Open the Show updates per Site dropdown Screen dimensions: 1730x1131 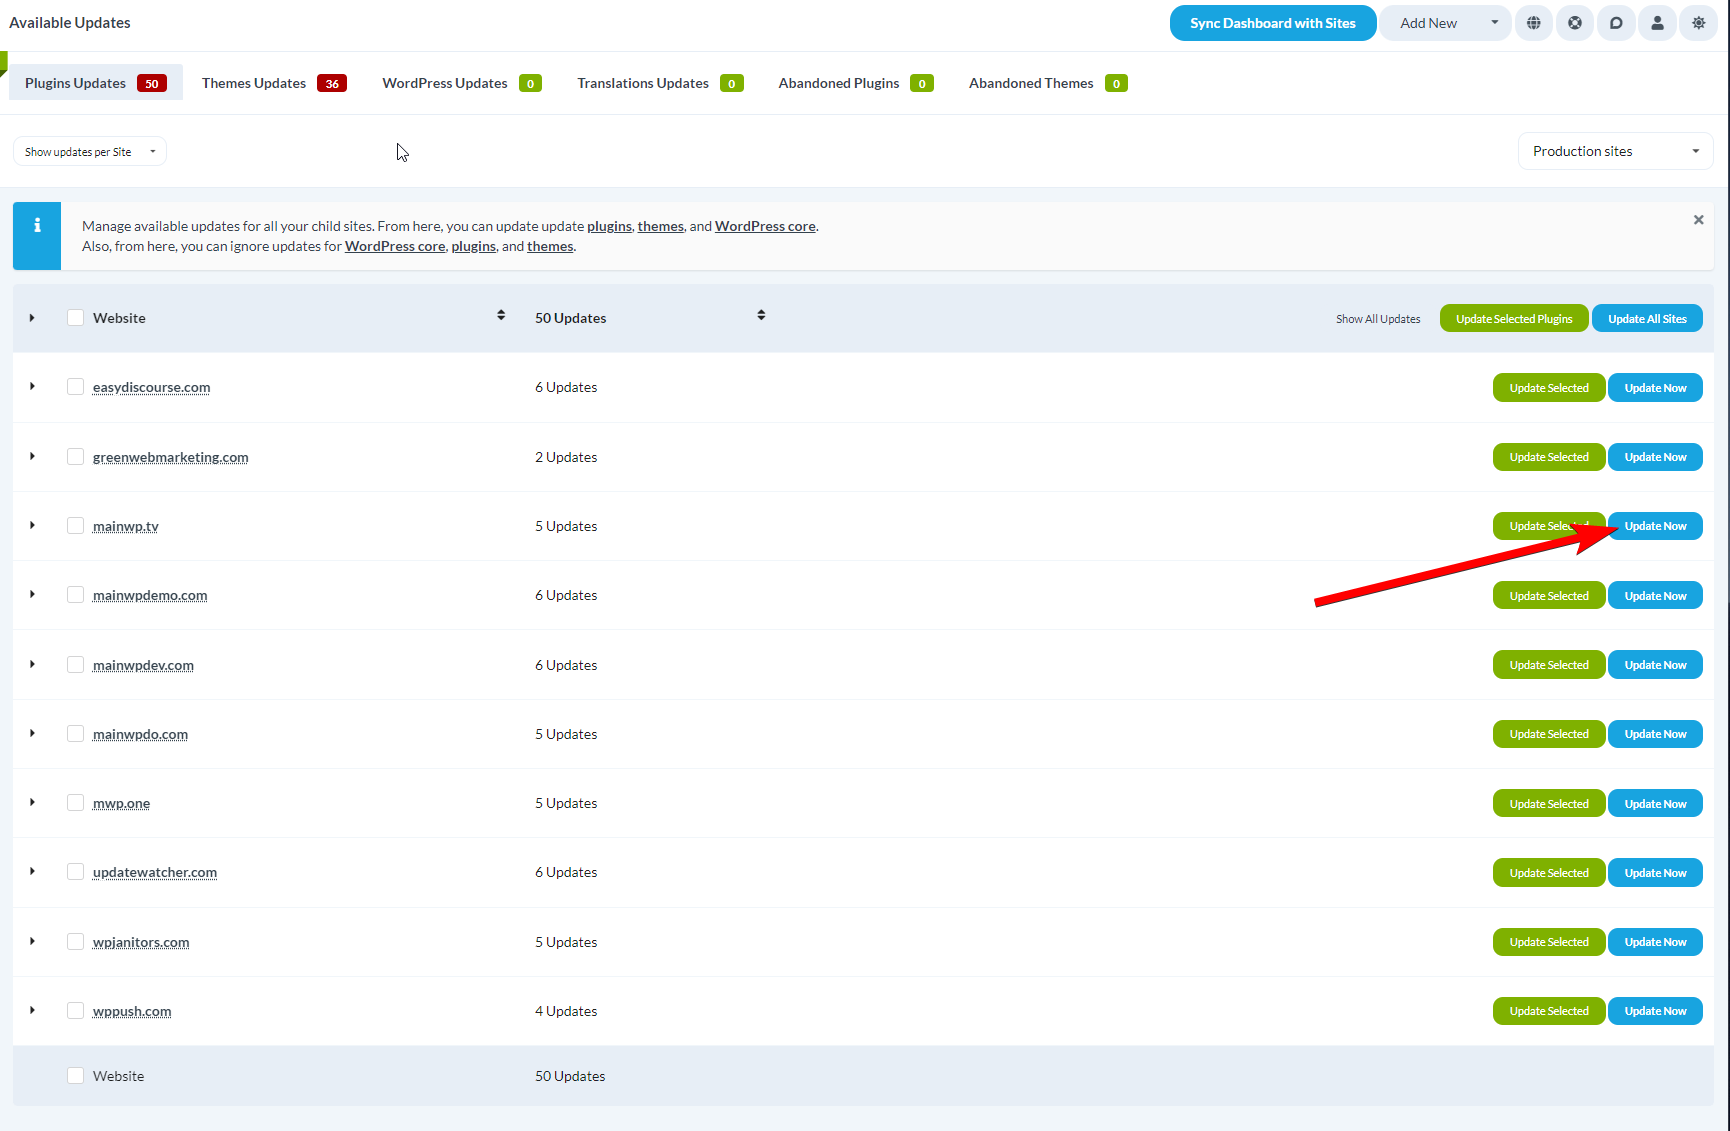pos(89,151)
